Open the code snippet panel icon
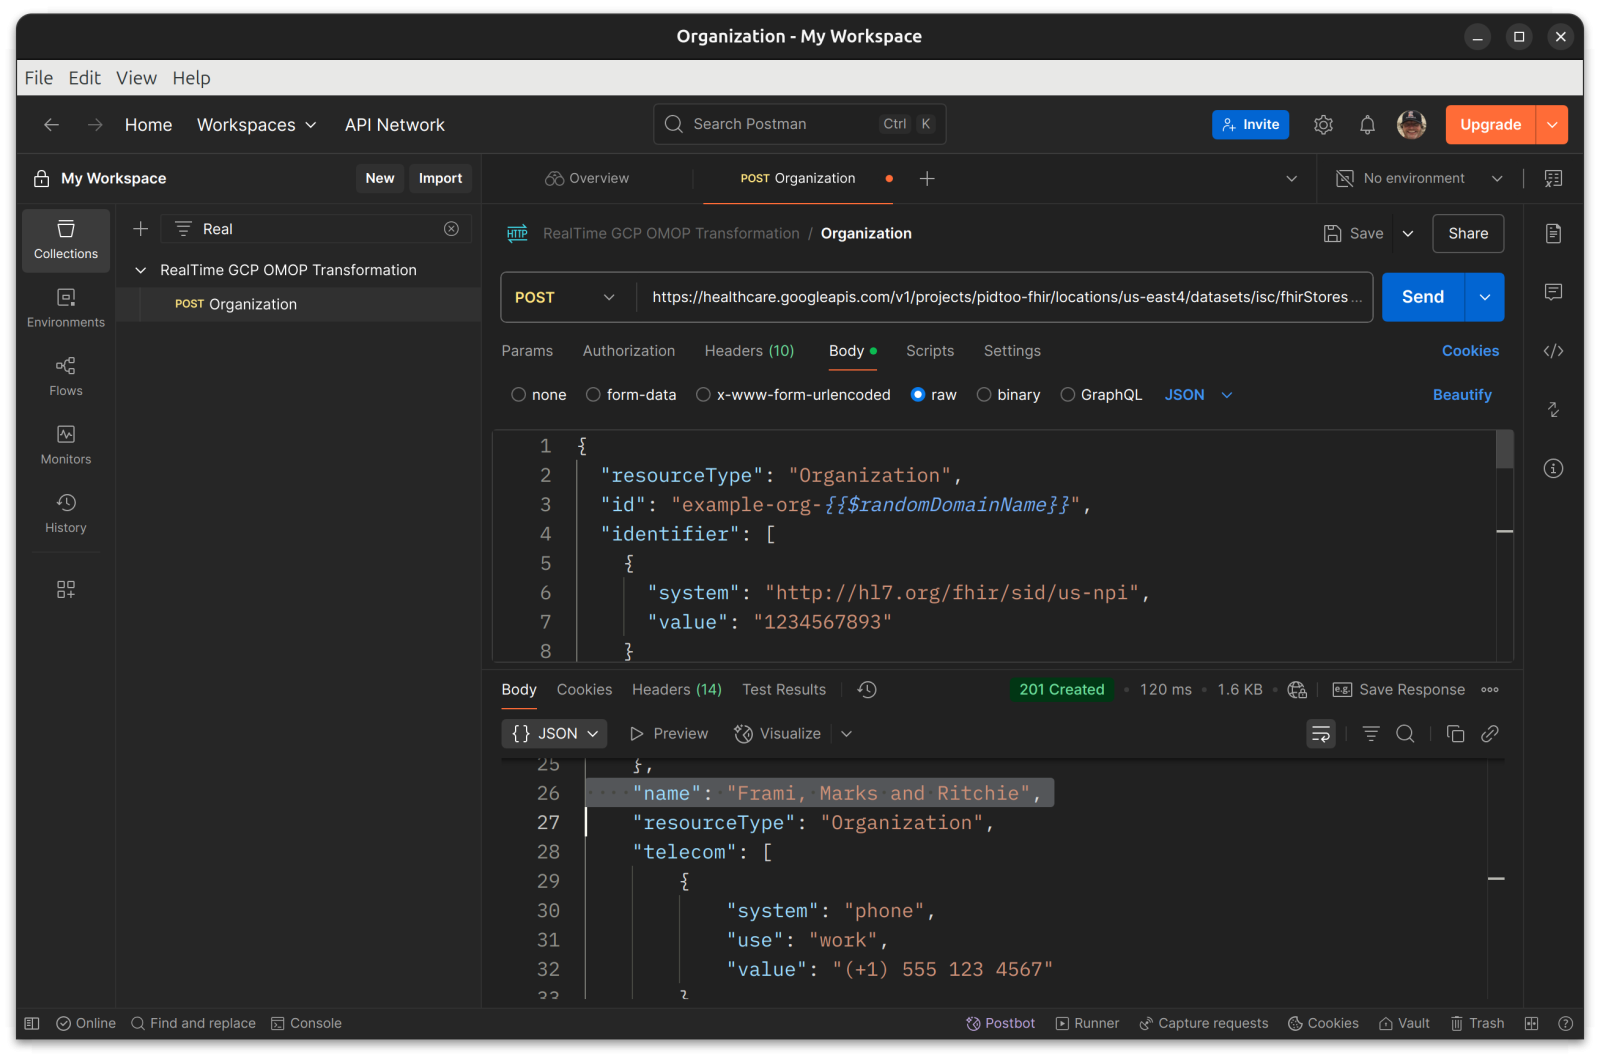Screen dimensions: 1600x1059 click(x=1553, y=351)
